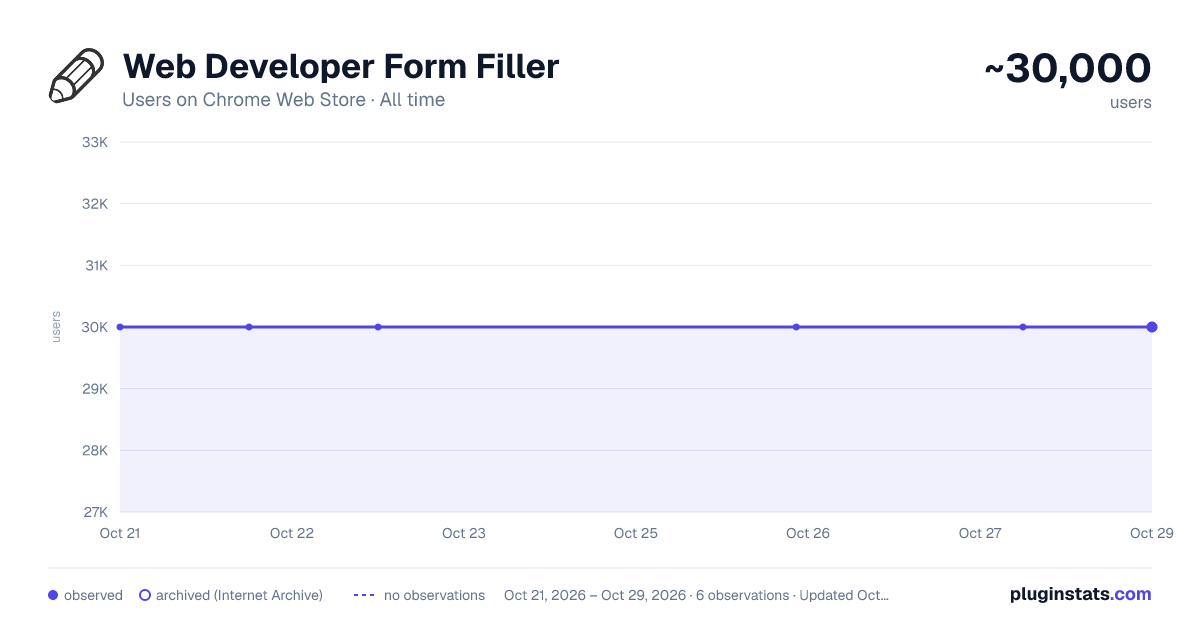Select the data point just before Oct 26
1200x630 pixels.
(x=796, y=327)
